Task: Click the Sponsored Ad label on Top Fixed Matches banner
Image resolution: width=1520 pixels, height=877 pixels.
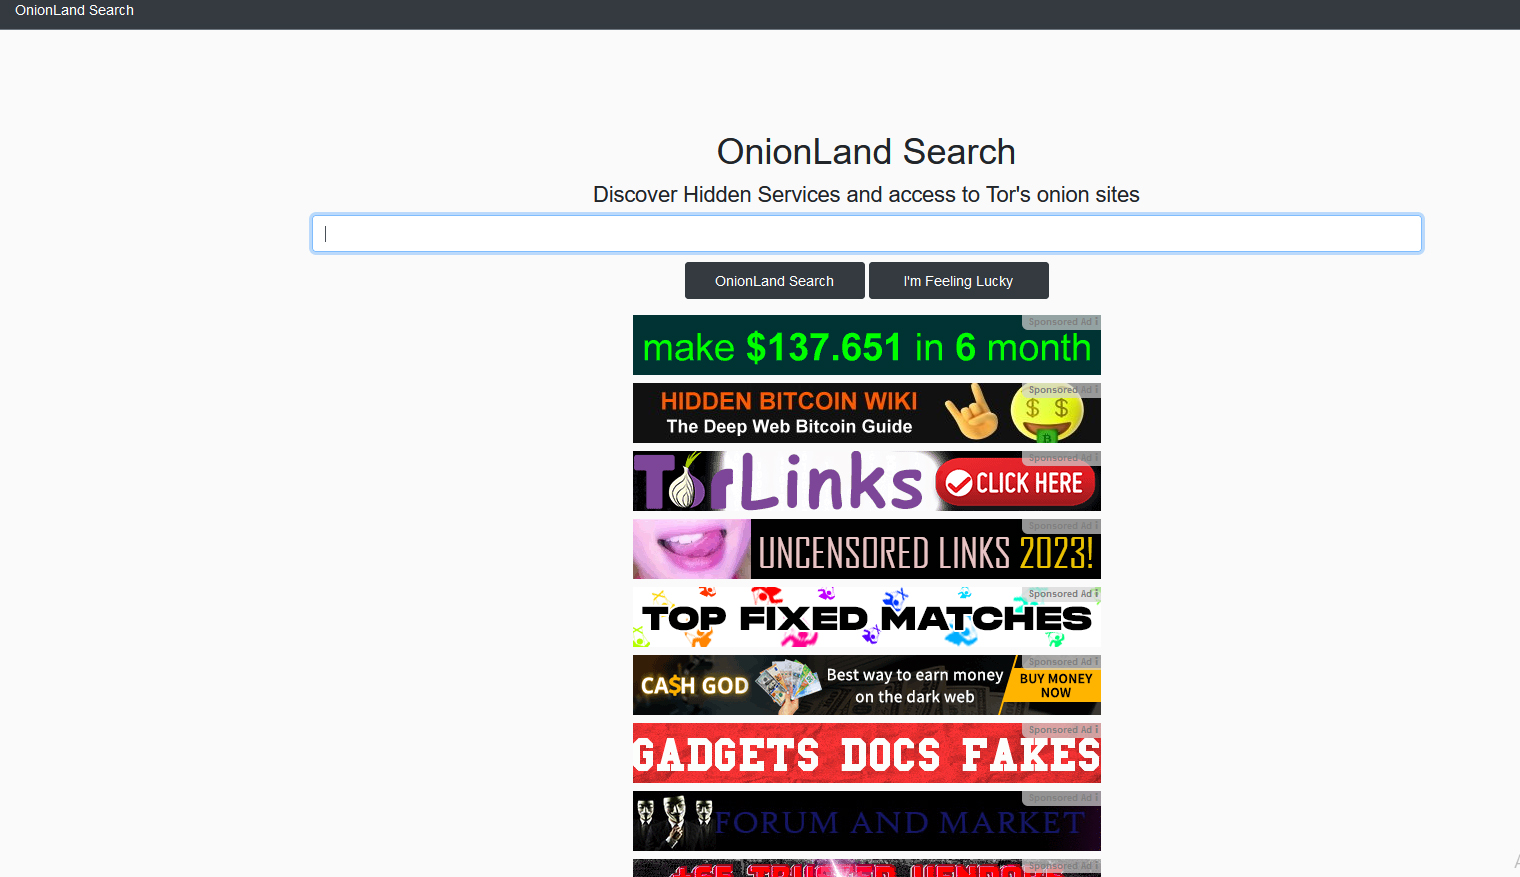Action: click(x=1061, y=594)
